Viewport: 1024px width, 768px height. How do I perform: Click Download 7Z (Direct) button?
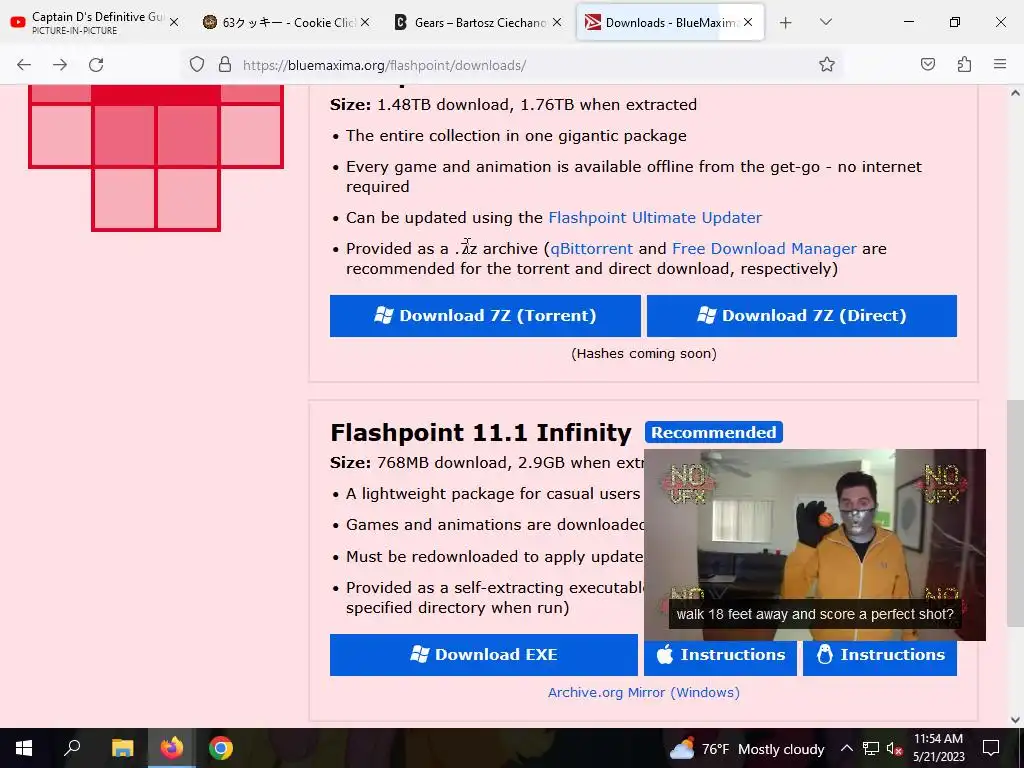(x=802, y=316)
